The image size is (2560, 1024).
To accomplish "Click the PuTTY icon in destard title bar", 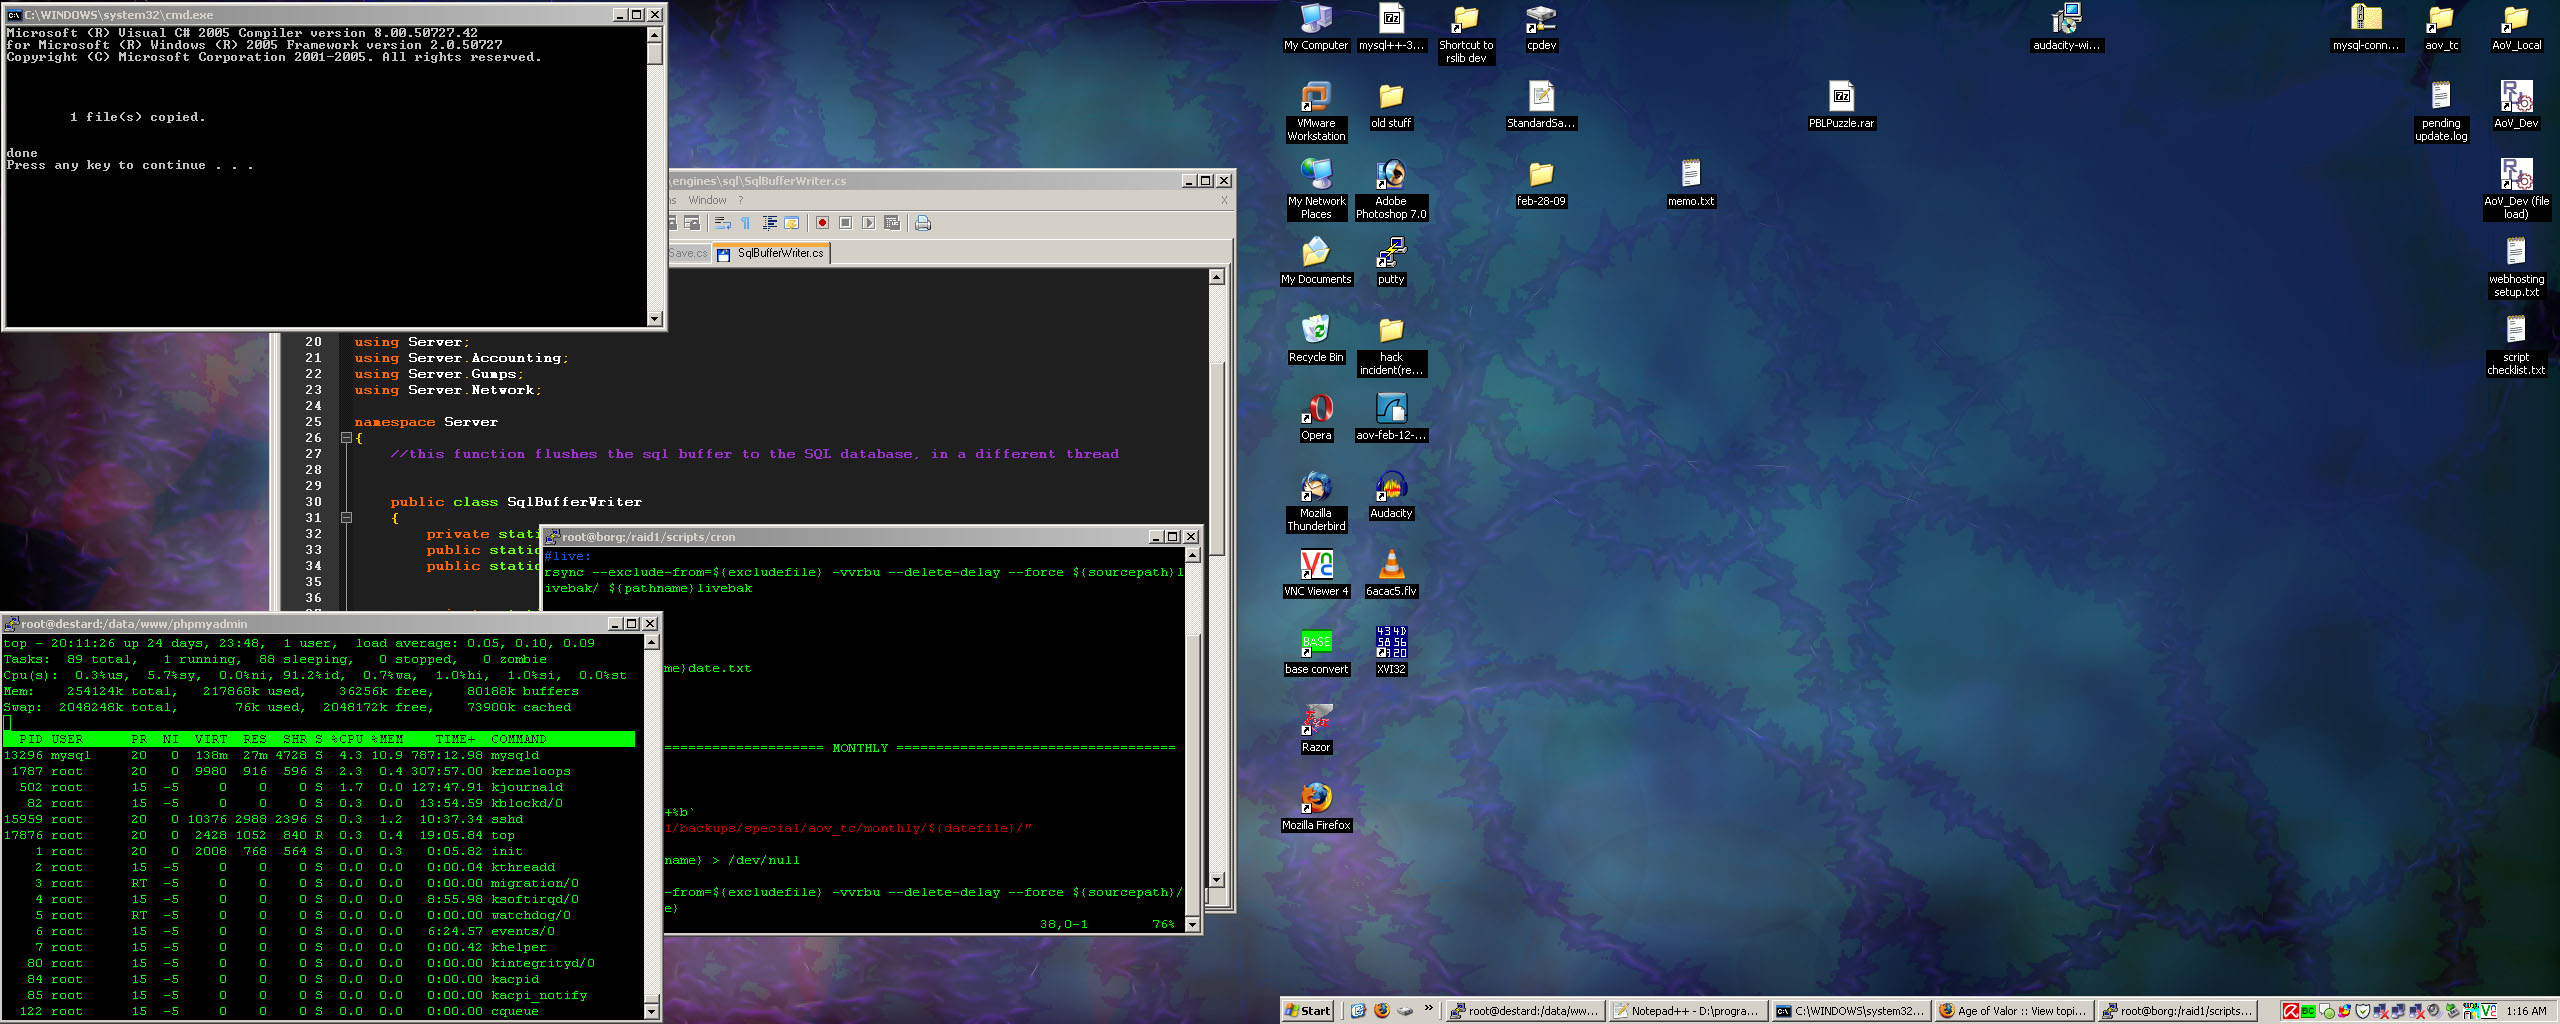I will click(11, 624).
